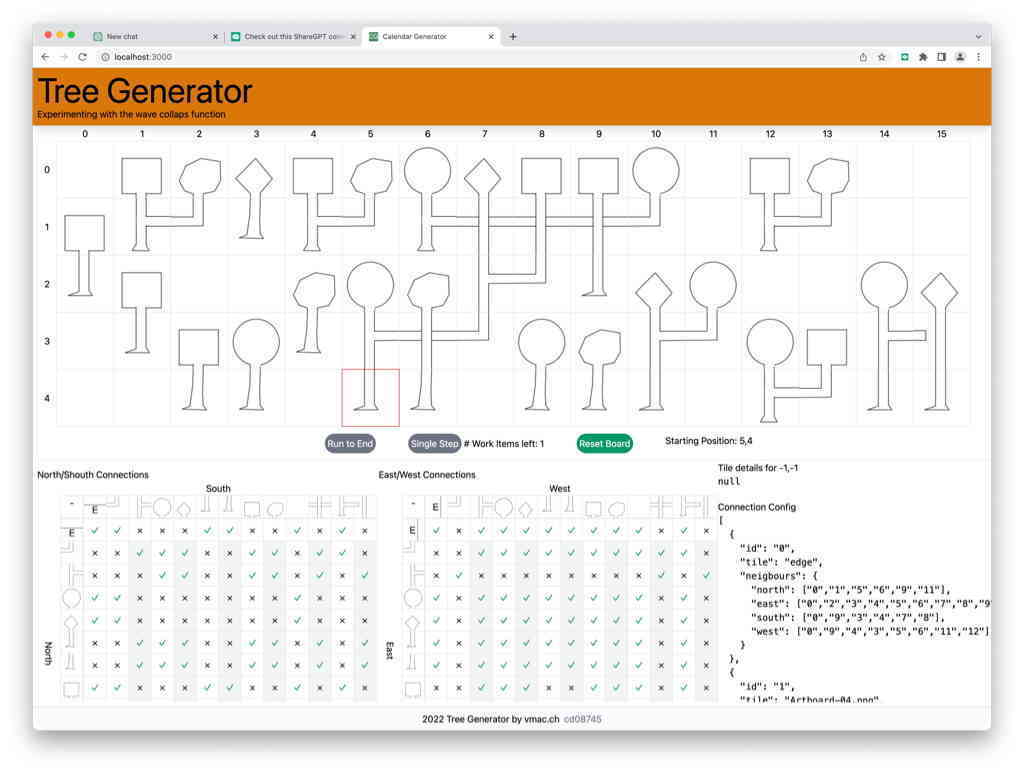The width and height of the screenshot is (1024, 774).
Task: Click the E edge tile icon heading the North rows
Action: (71, 531)
